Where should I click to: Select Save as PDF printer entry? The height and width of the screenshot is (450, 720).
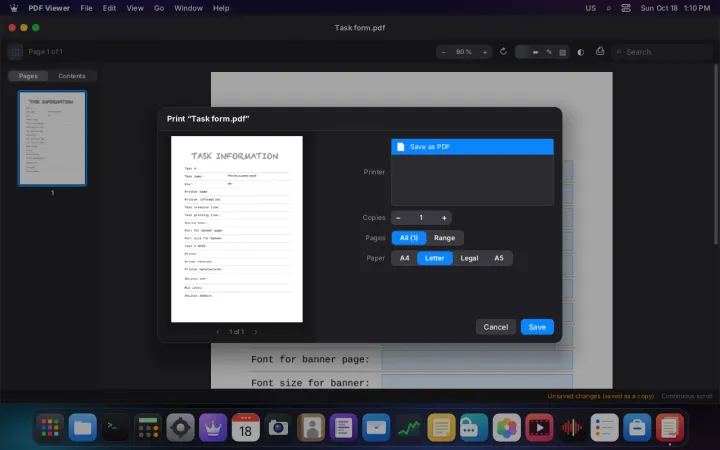(472, 146)
